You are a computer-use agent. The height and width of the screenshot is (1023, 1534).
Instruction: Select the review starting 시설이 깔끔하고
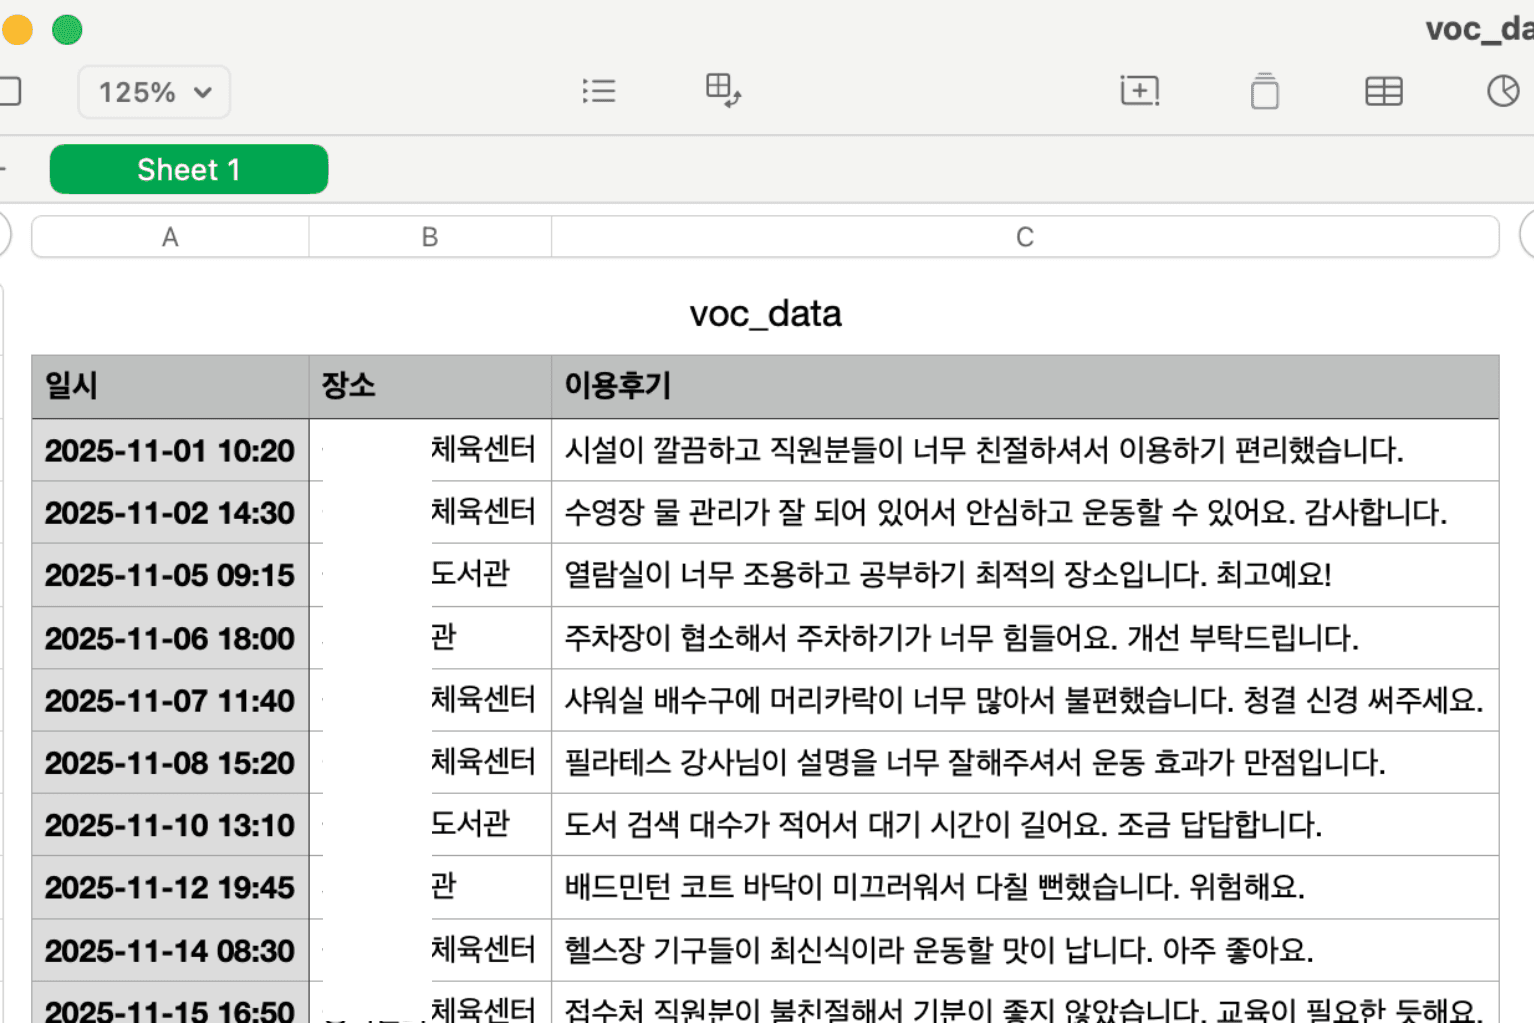(x=1025, y=450)
